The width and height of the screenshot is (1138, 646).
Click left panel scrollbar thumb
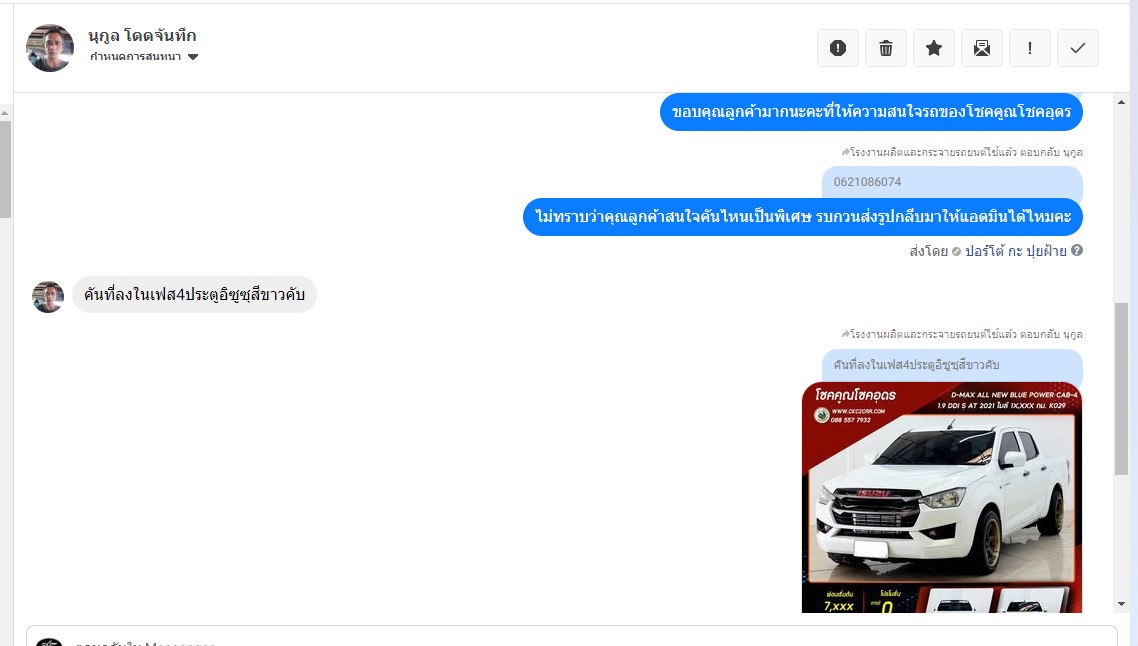[5, 169]
